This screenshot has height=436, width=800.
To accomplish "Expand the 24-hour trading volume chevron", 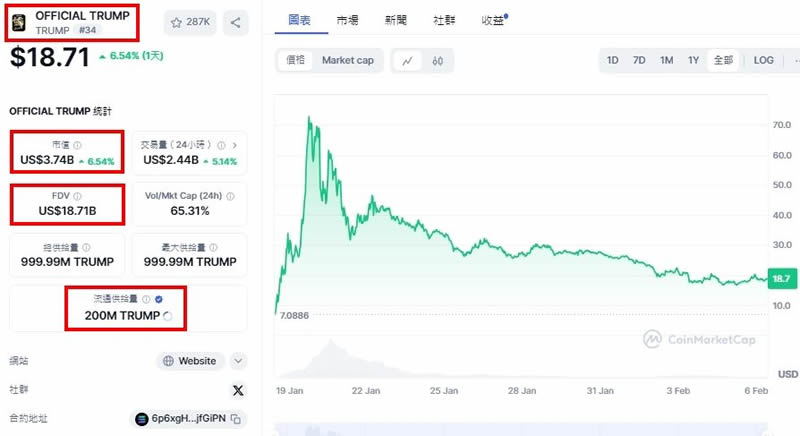I will [236, 144].
